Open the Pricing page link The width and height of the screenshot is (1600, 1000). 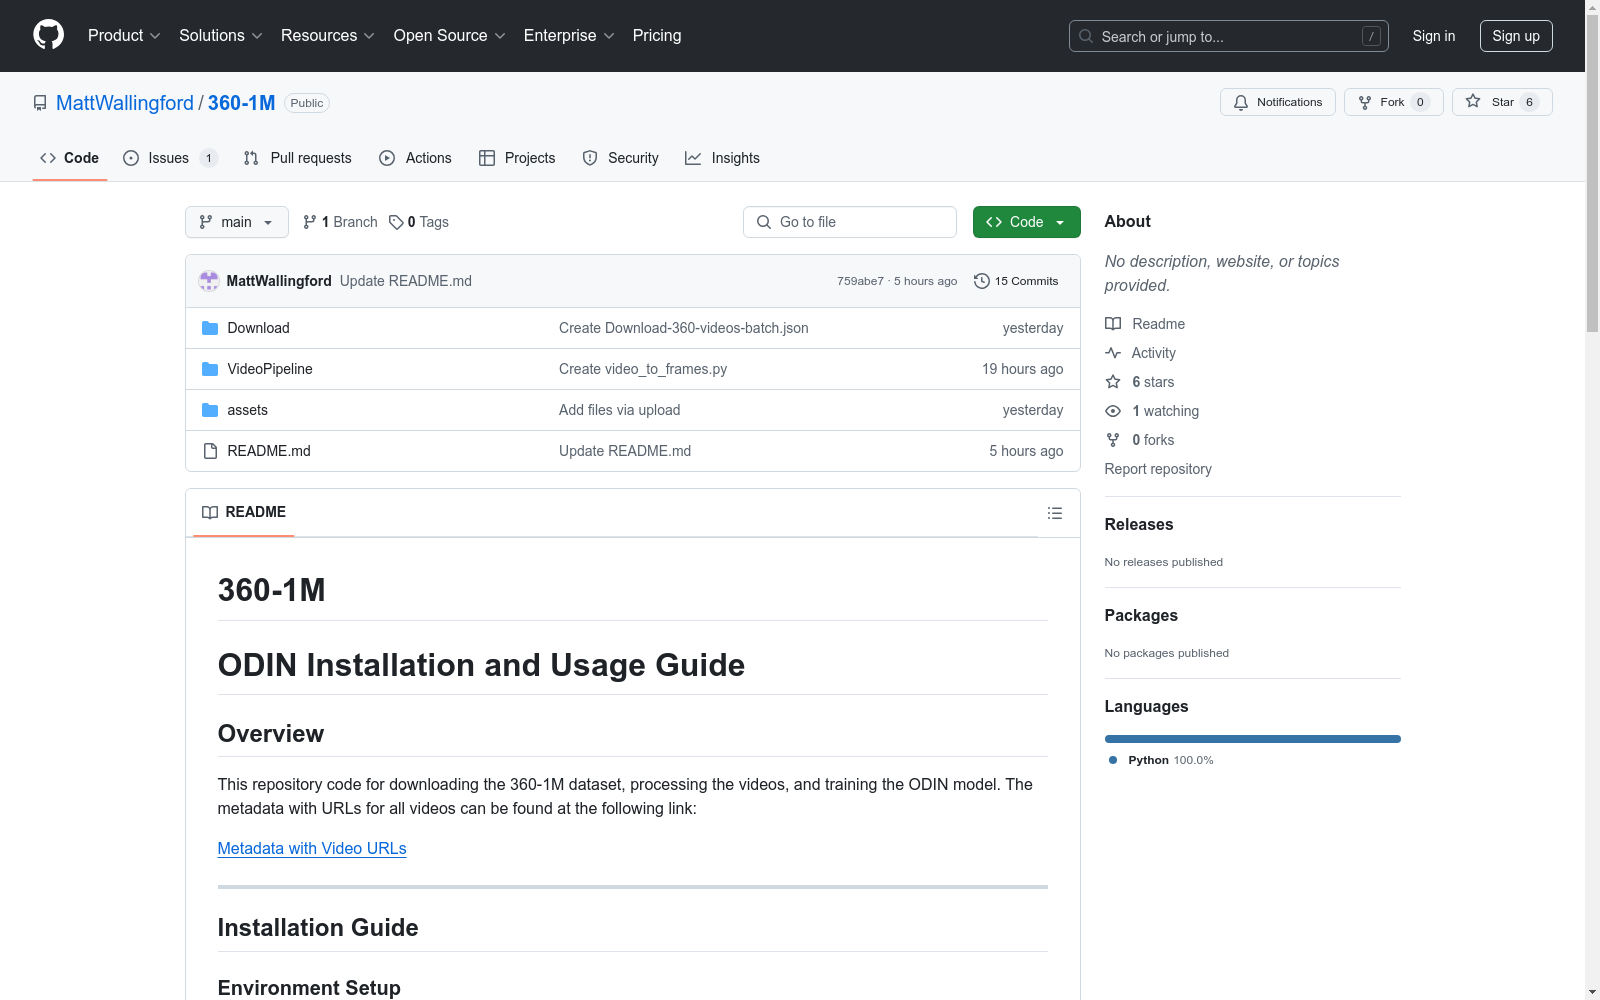[x=657, y=36]
